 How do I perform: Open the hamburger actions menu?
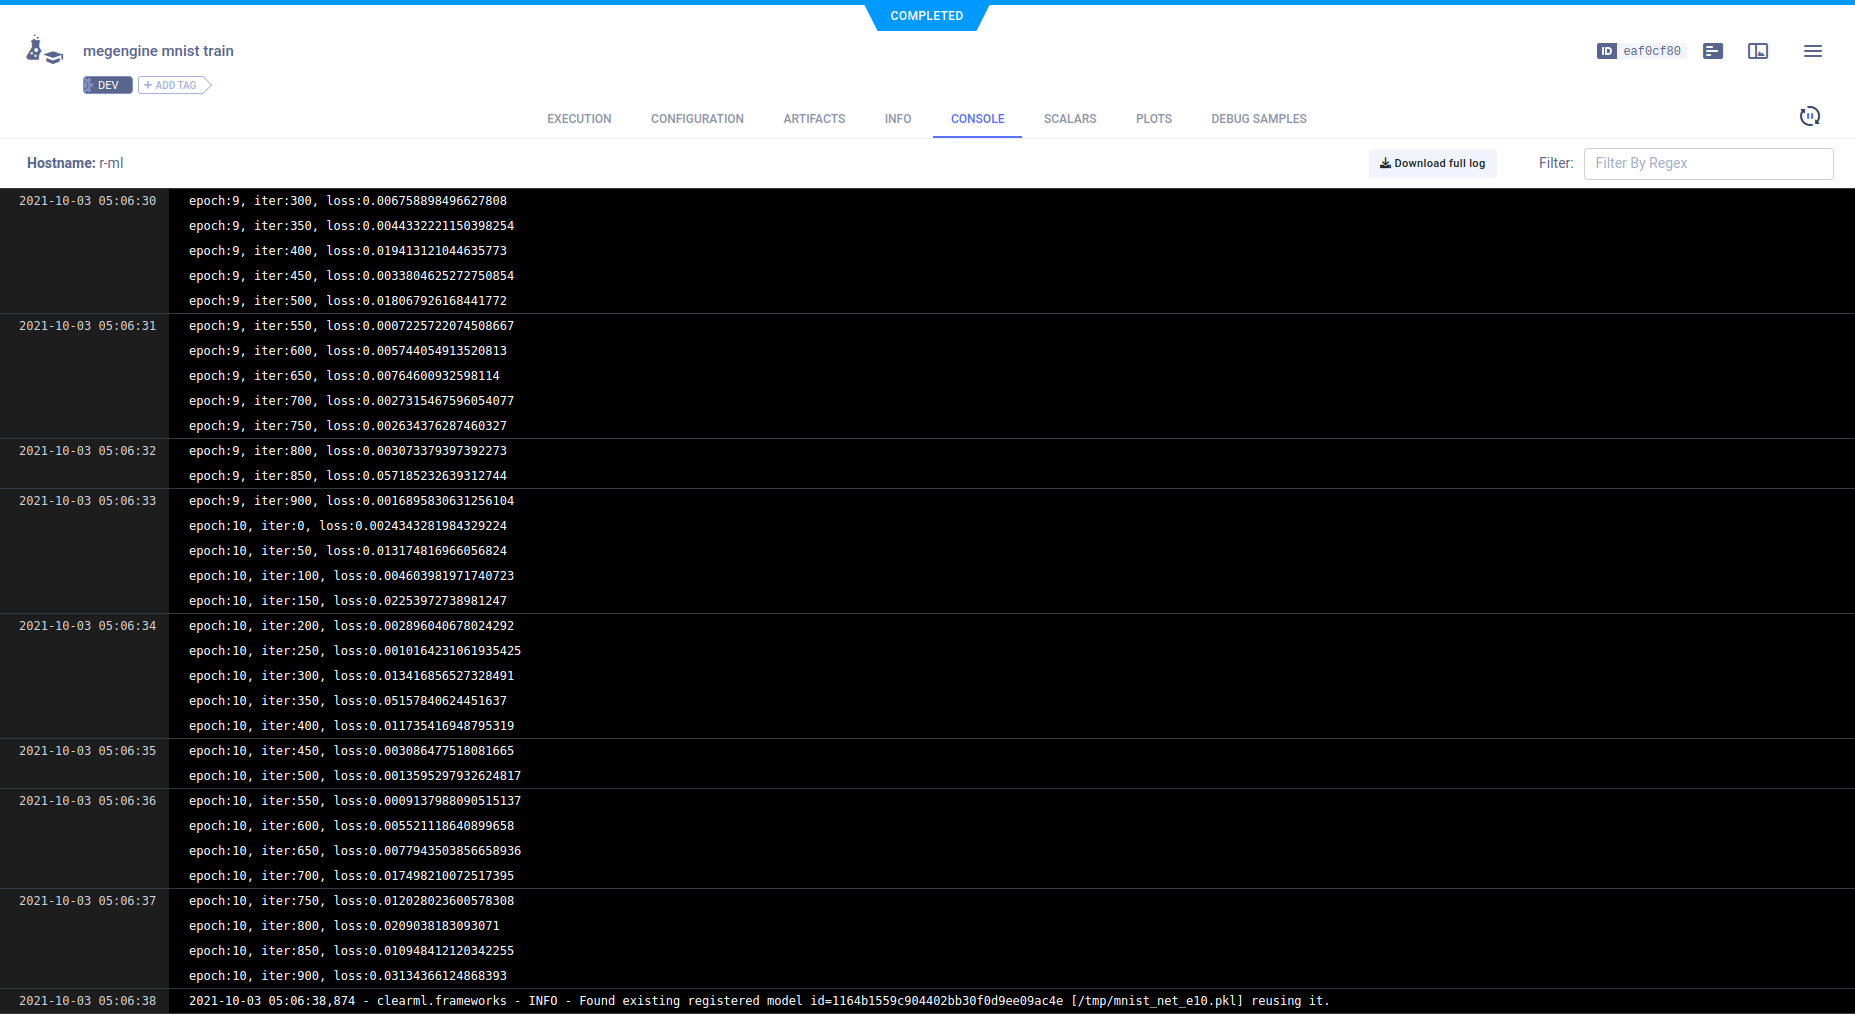coord(1812,51)
